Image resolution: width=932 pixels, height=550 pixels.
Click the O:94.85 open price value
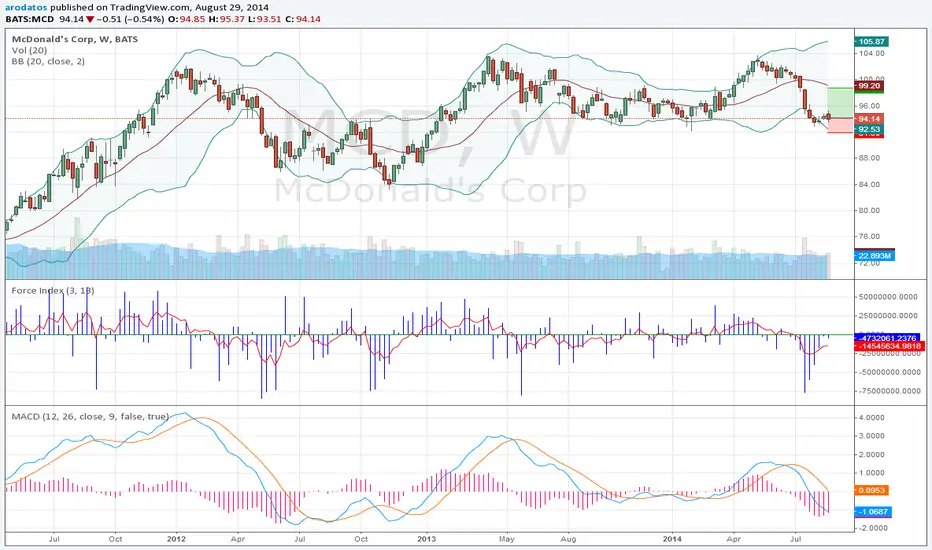[187, 19]
